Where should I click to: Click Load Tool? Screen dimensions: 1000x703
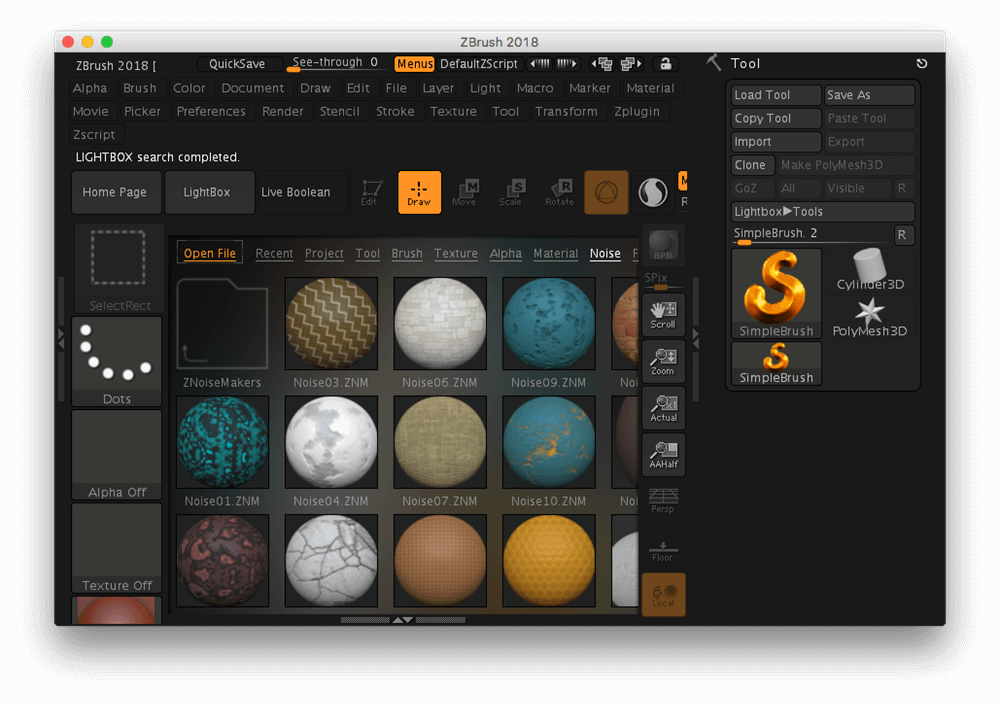pos(776,95)
